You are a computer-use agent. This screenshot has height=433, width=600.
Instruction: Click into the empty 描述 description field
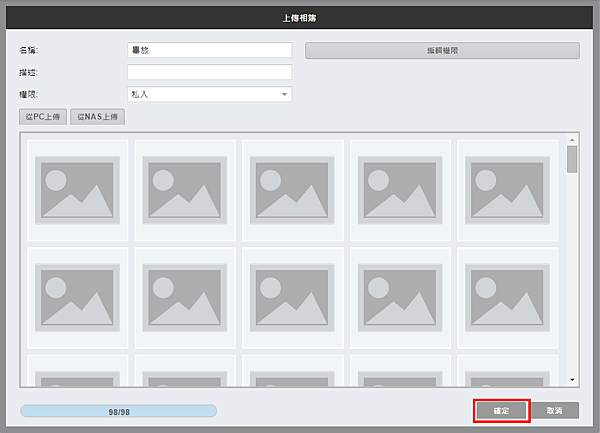210,72
